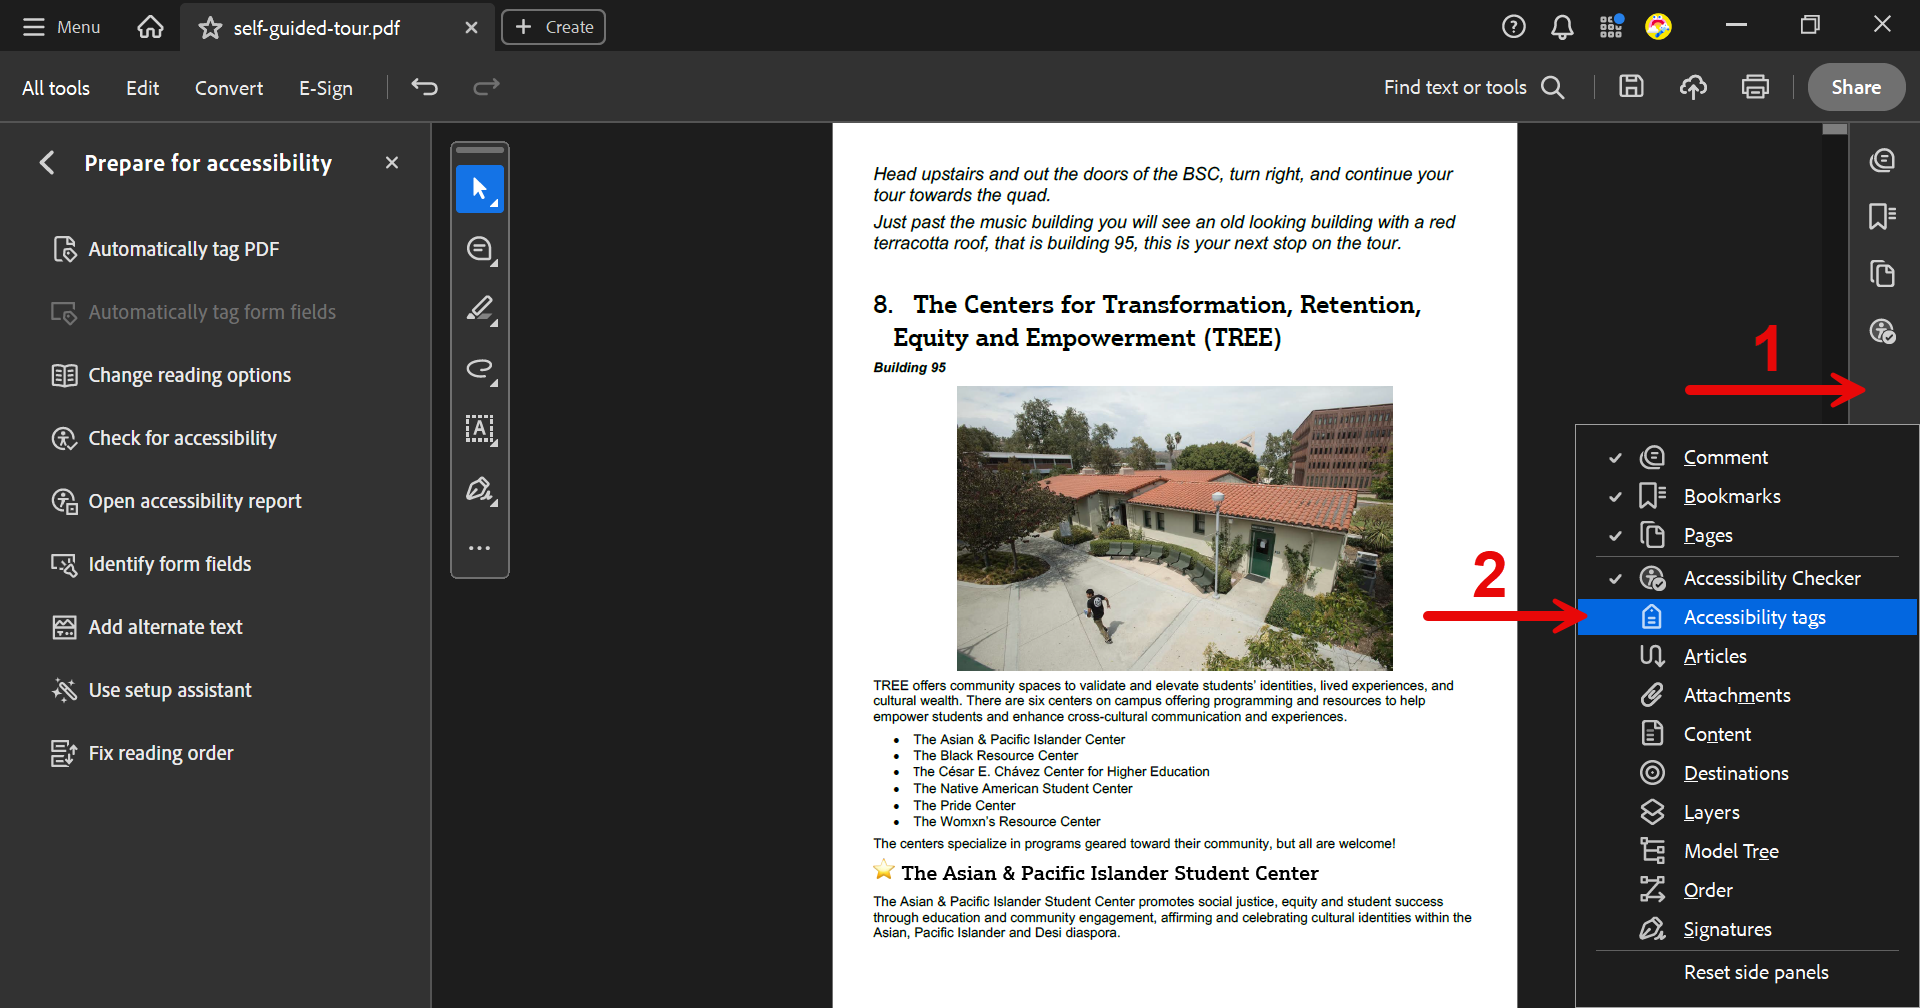The width and height of the screenshot is (1920, 1008).
Task: Click the print document icon
Action: 1755,87
